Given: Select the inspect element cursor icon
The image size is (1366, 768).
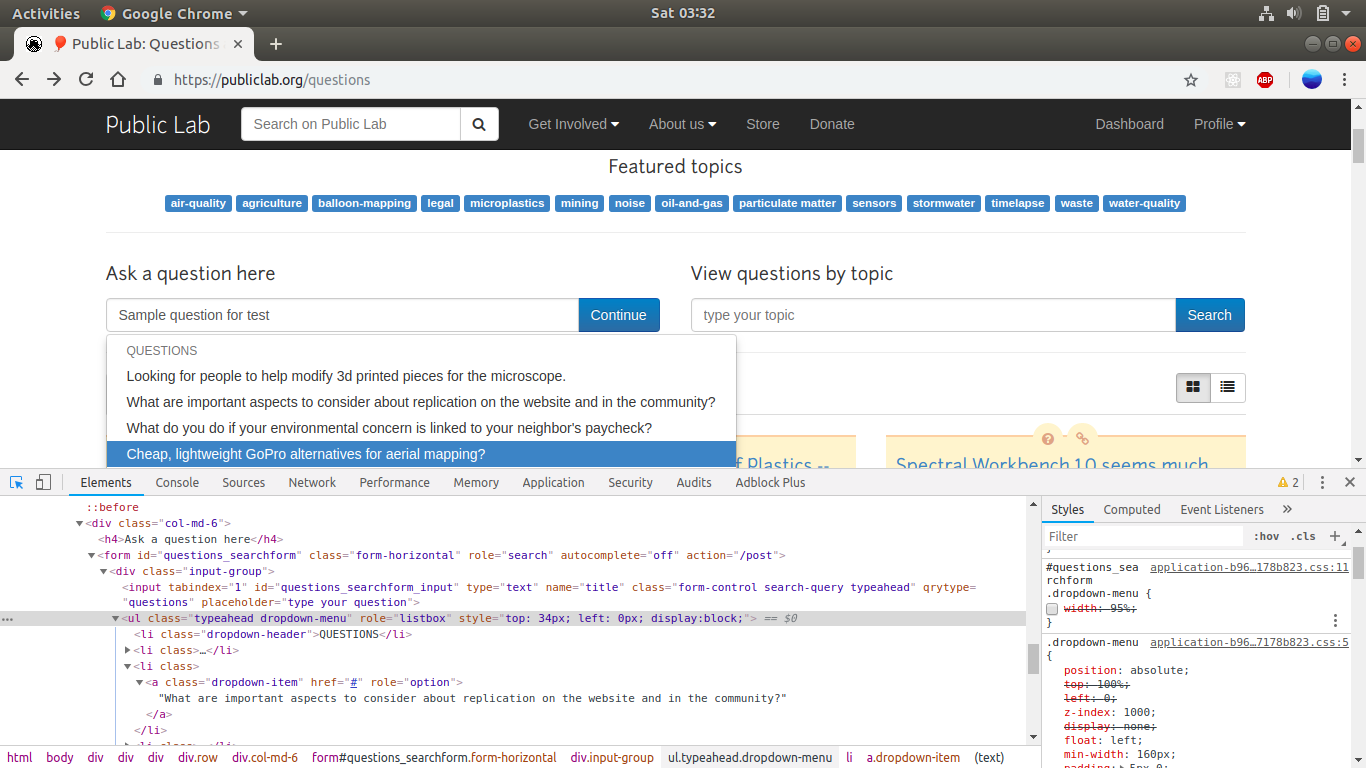Looking at the screenshot, I should click(16, 482).
